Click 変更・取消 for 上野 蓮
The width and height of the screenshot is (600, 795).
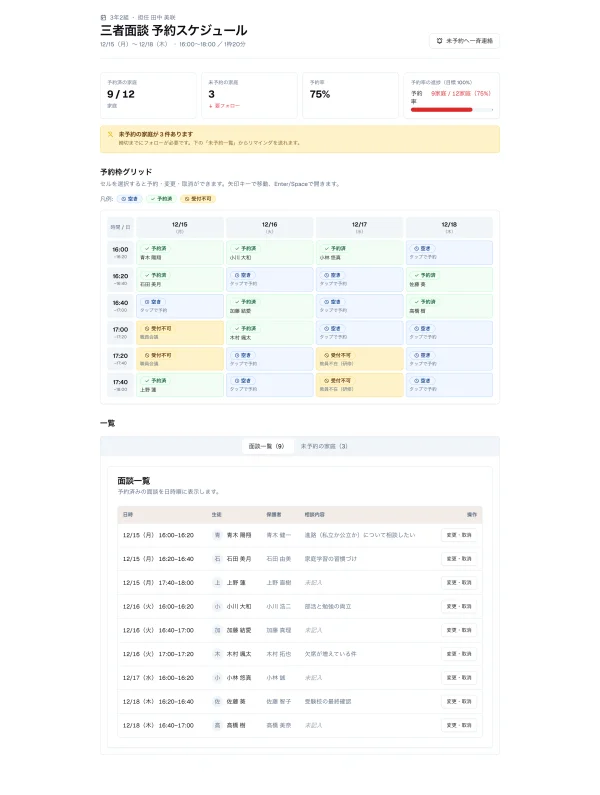pyautogui.click(x=459, y=583)
